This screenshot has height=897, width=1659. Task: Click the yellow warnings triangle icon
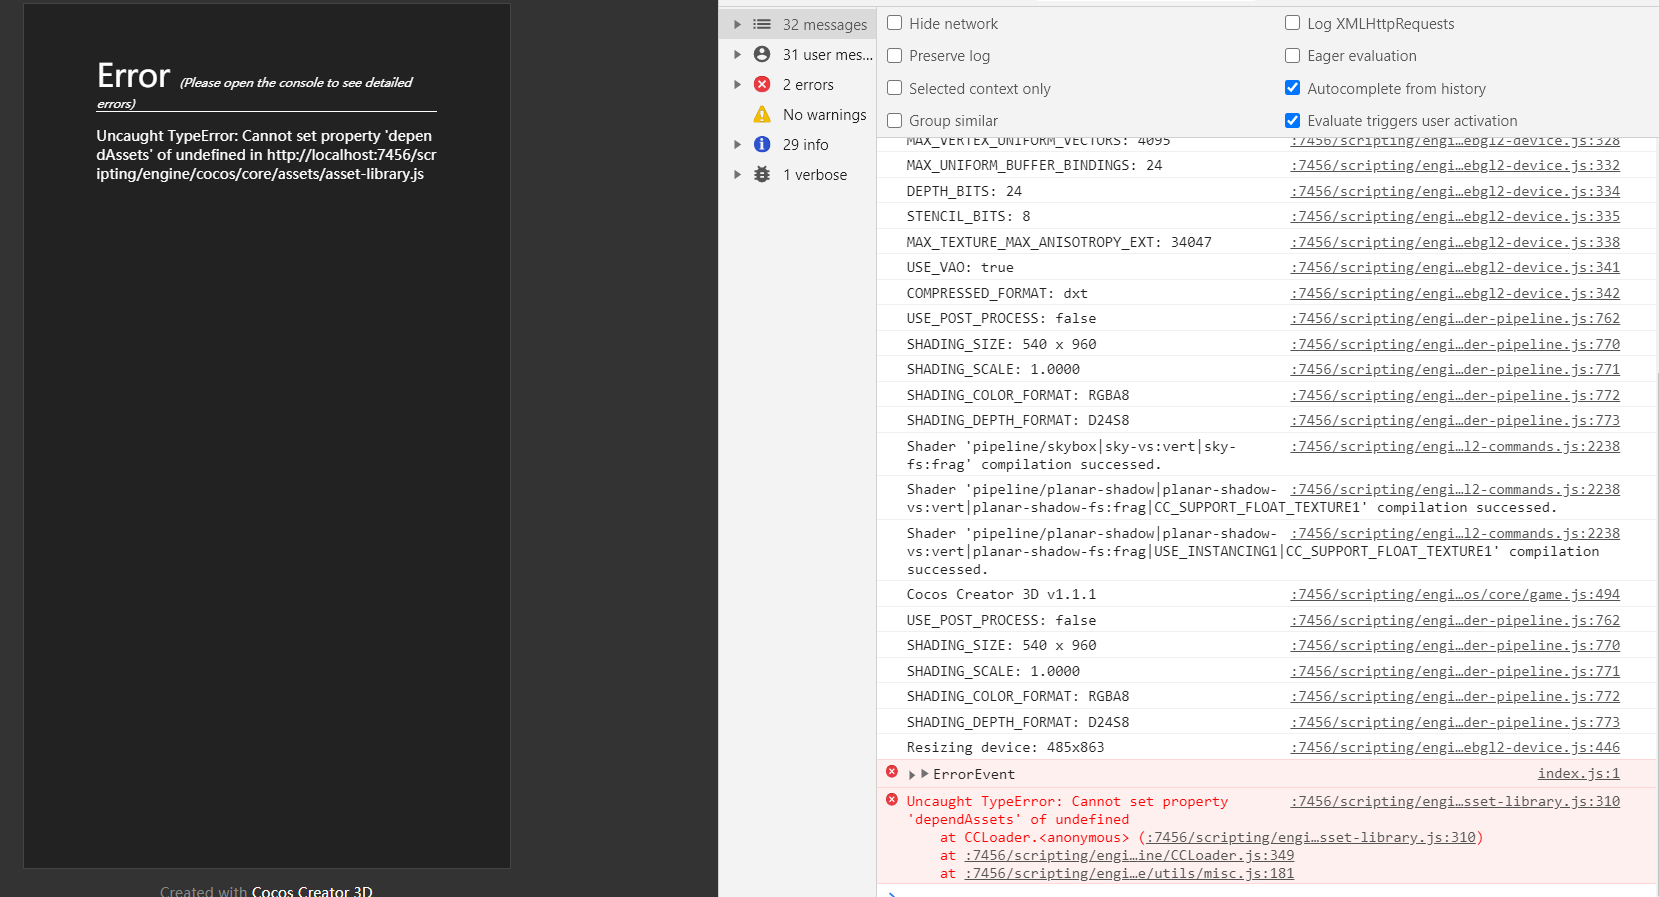tap(762, 115)
